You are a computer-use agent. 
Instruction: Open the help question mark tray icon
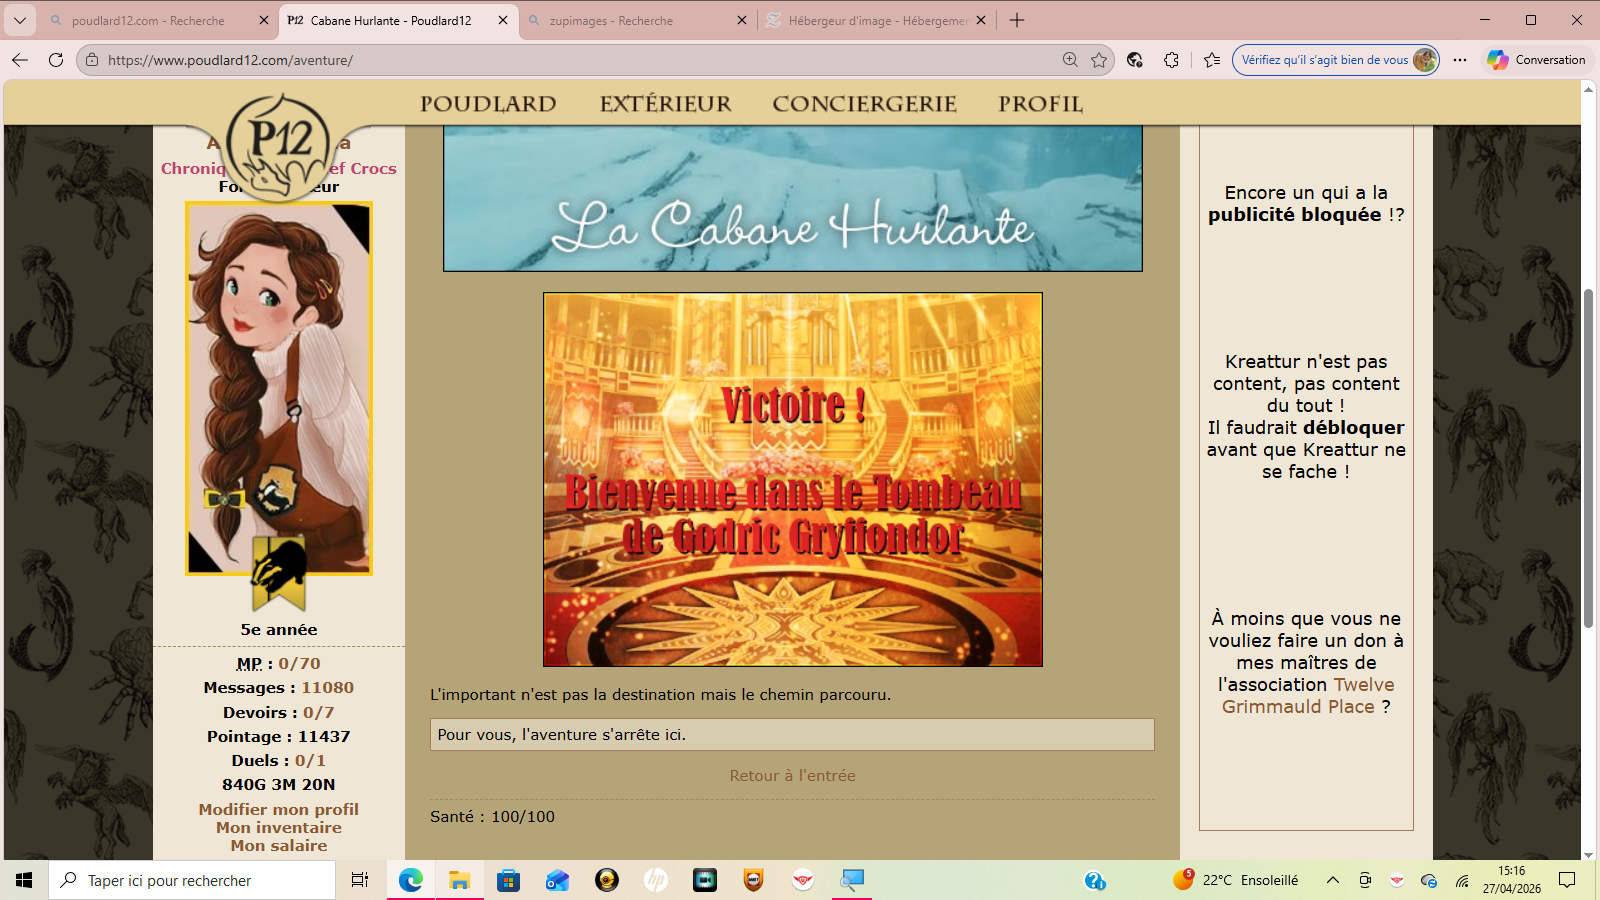tap(1095, 880)
